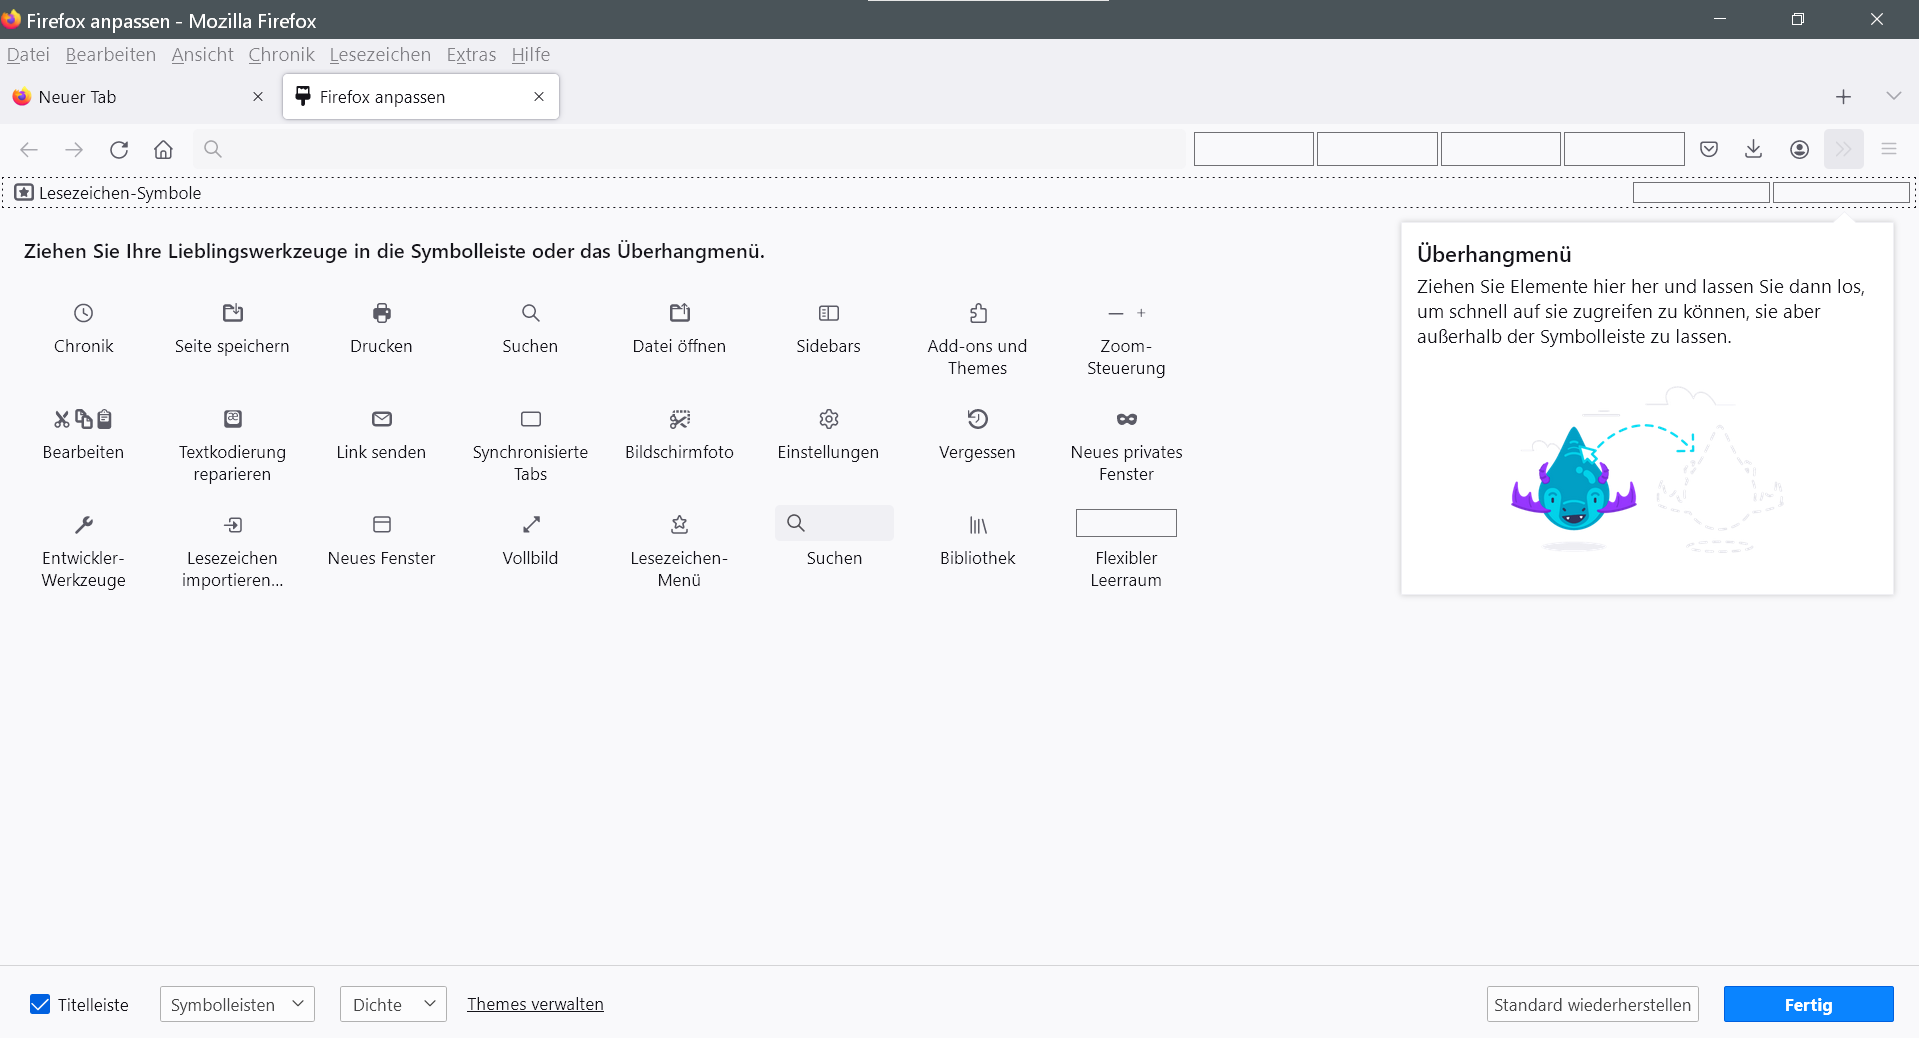Open the tab list chevron
This screenshot has width=1919, height=1038.
[x=1893, y=96]
